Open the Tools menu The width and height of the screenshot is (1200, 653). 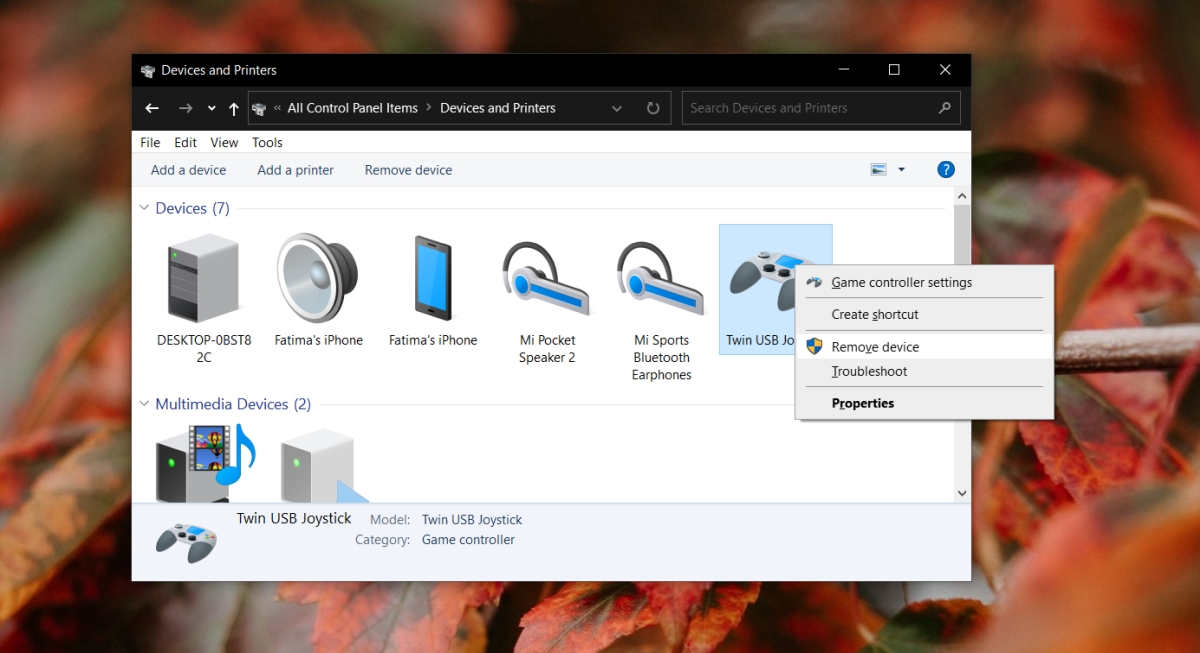tap(266, 142)
